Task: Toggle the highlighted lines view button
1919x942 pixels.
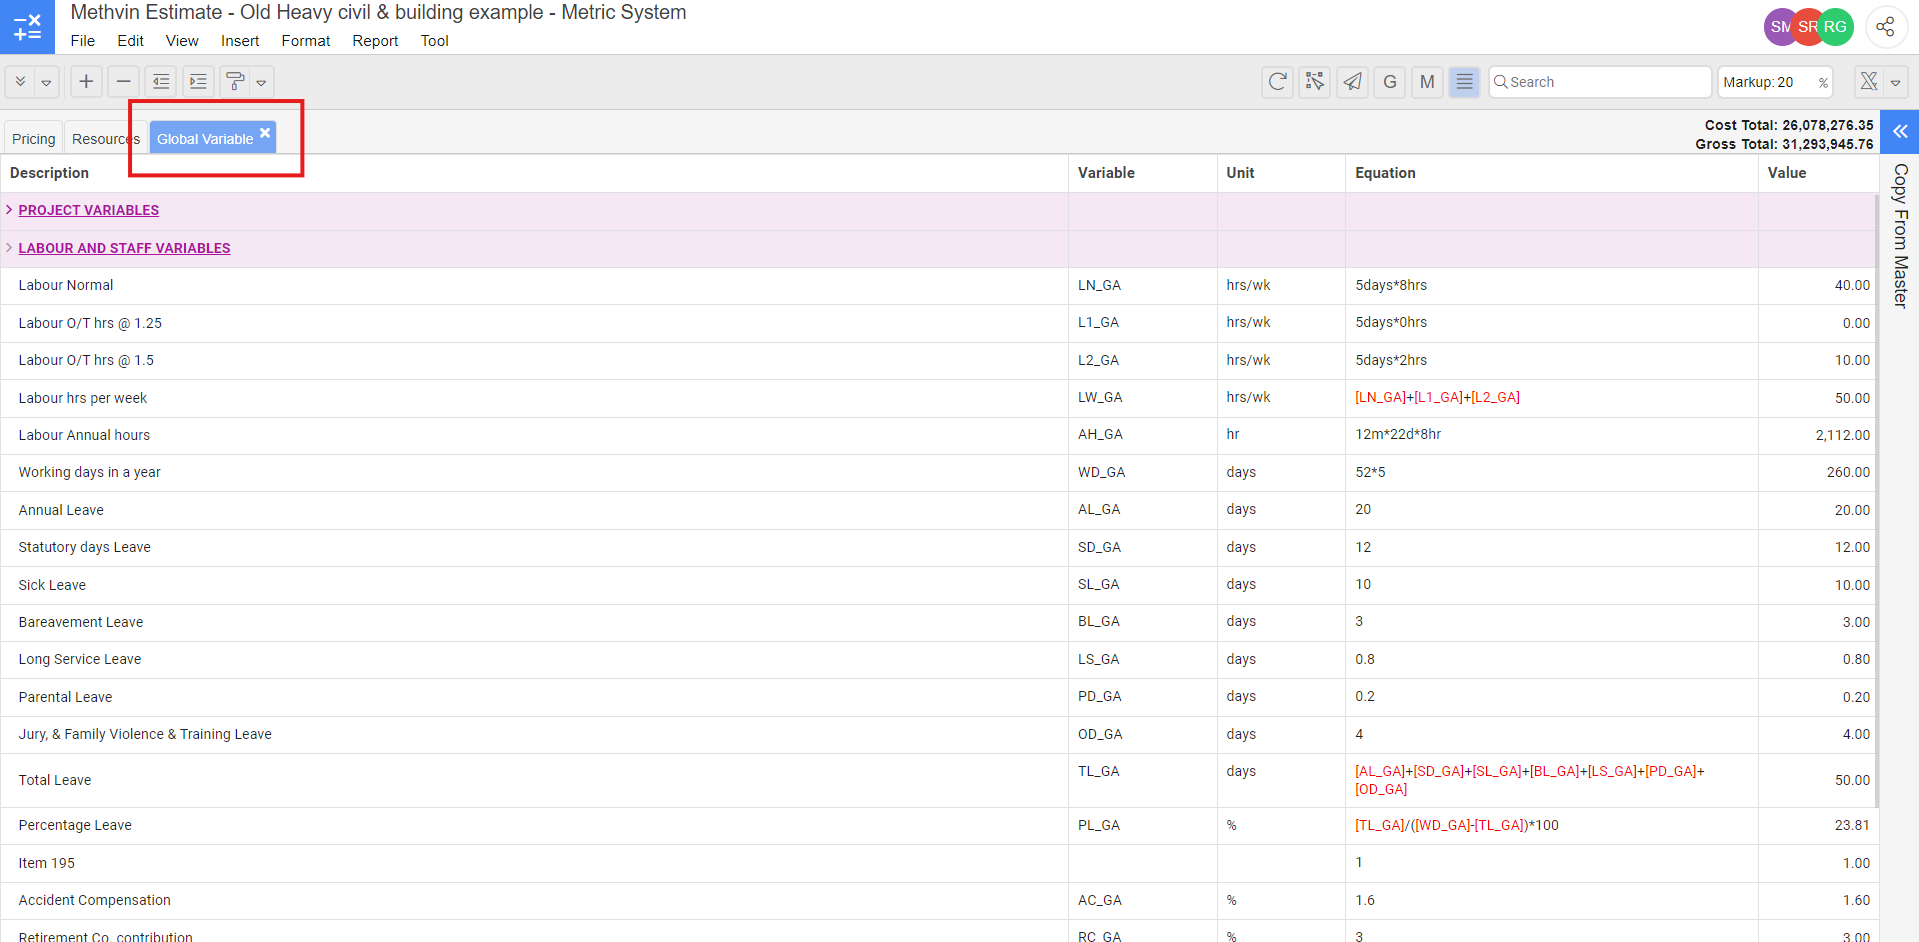Action: pos(1464,82)
